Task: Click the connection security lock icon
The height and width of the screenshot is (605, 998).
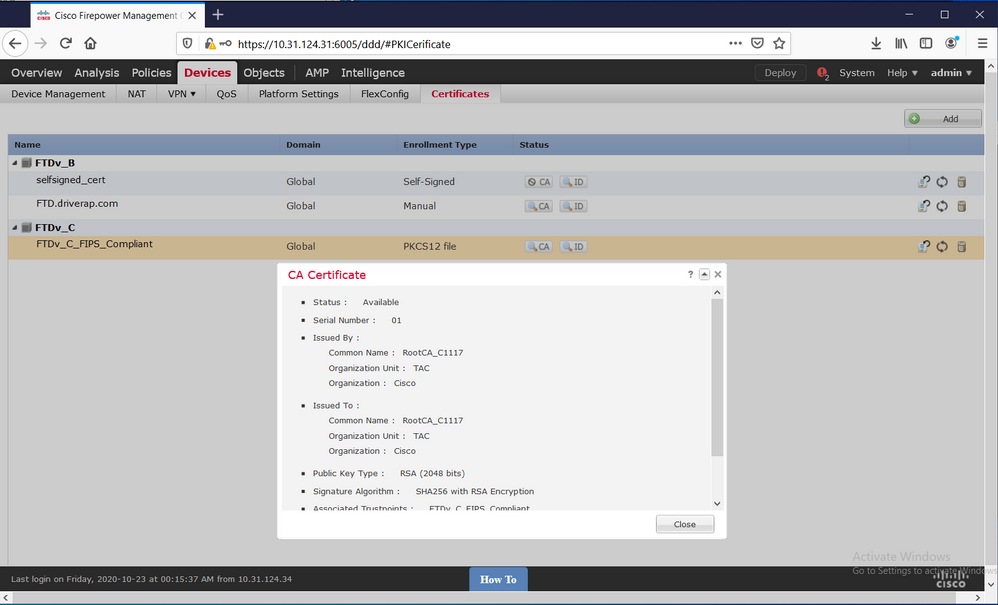Action: coord(209,43)
